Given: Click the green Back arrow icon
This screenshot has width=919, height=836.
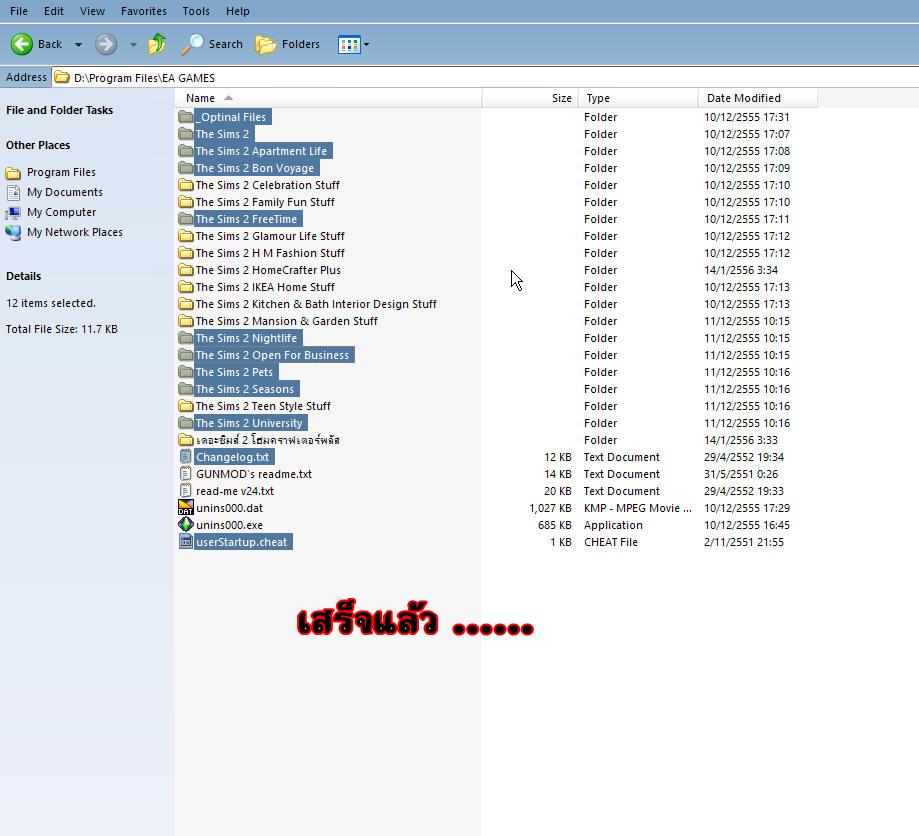Looking at the screenshot, I should tap(22, 44).
